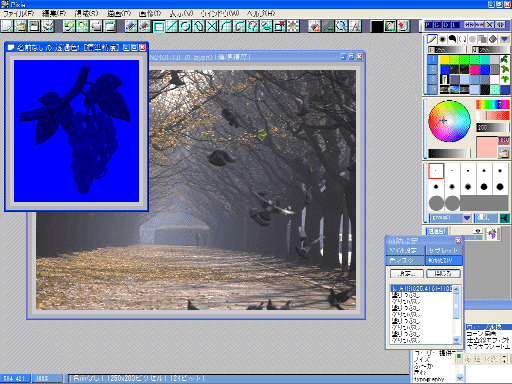512x384 pixels.
Task: Click the Undo arrow toolbar icon
Action: pyautogui.click(x=69, y=26)
